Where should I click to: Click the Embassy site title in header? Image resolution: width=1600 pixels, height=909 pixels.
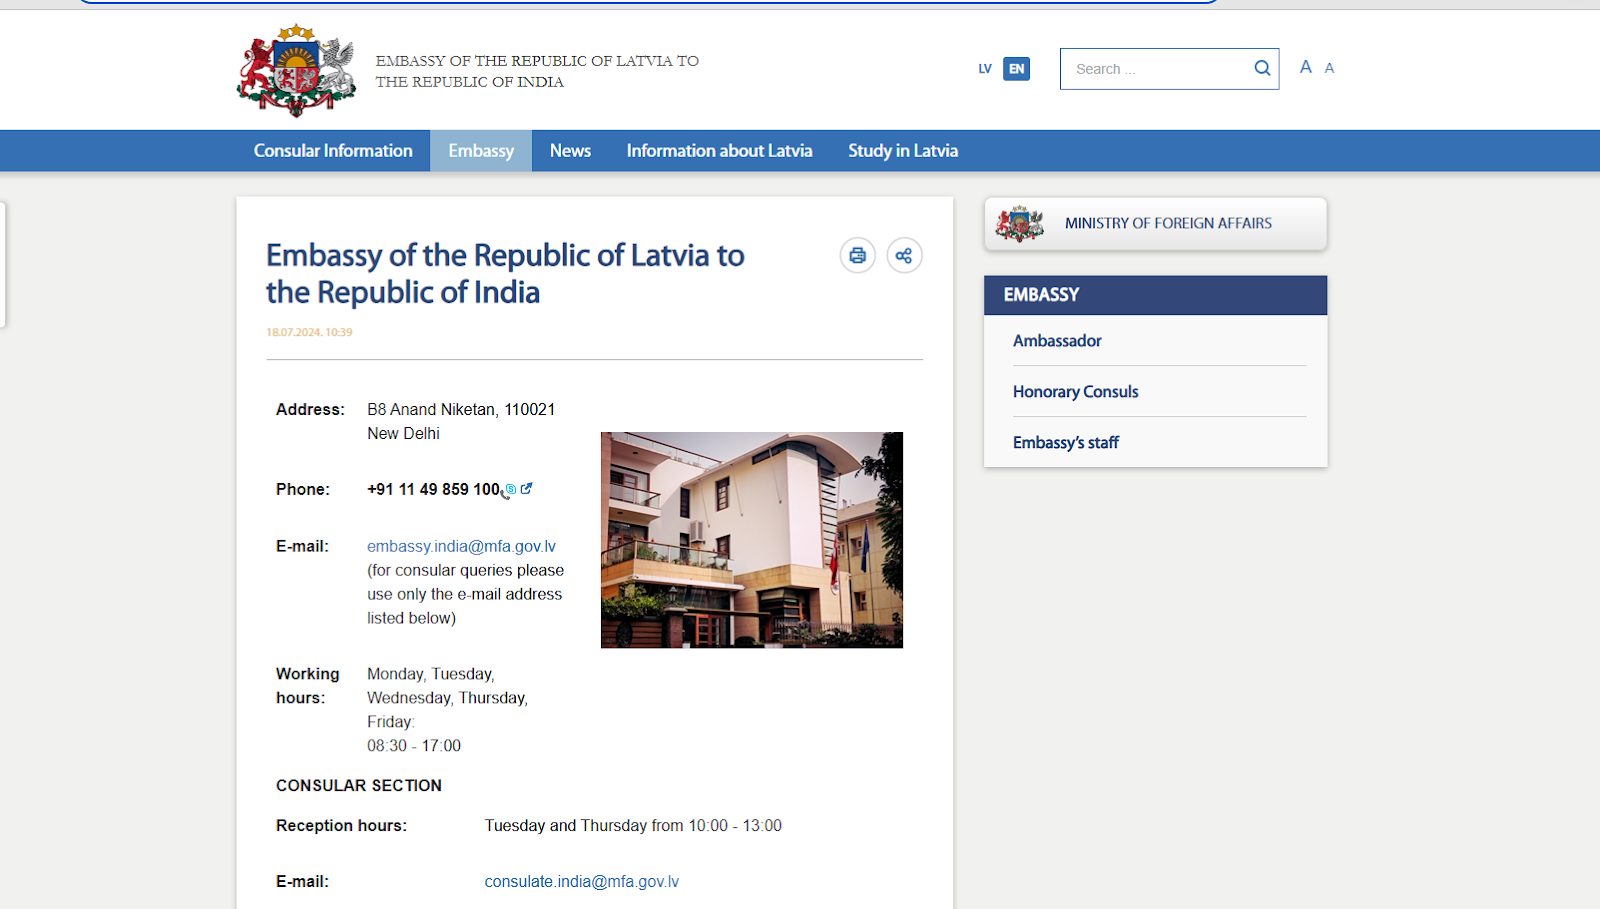click(537, 71)
